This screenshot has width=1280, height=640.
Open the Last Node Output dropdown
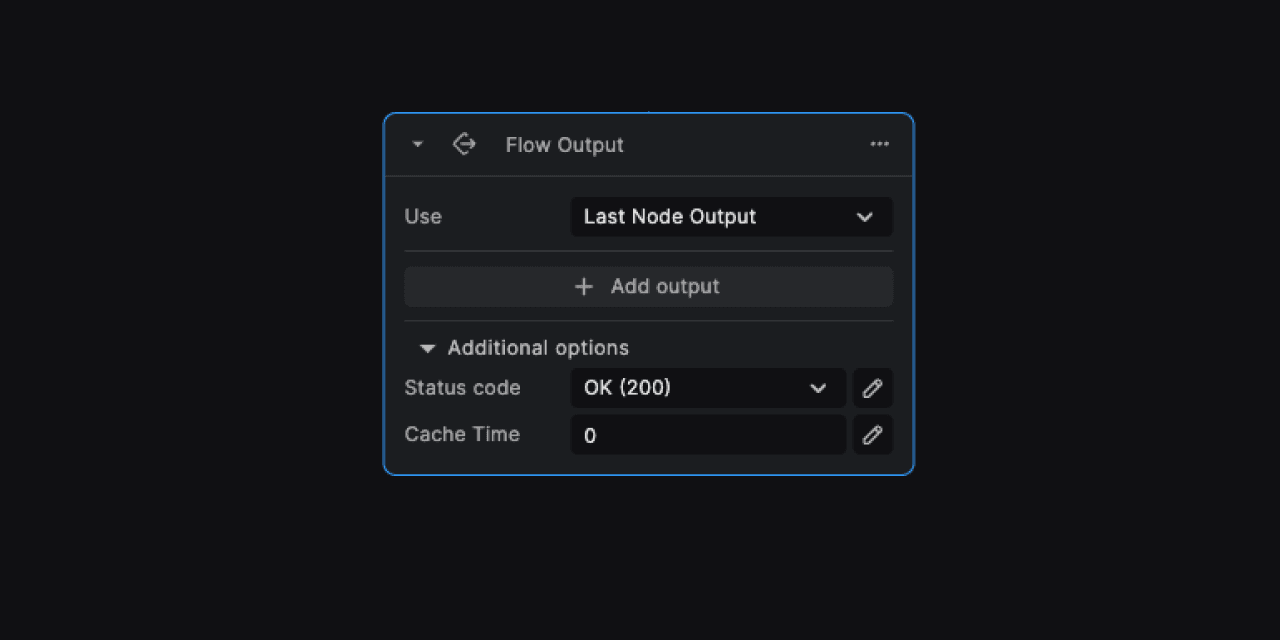[x=731, y=217]
